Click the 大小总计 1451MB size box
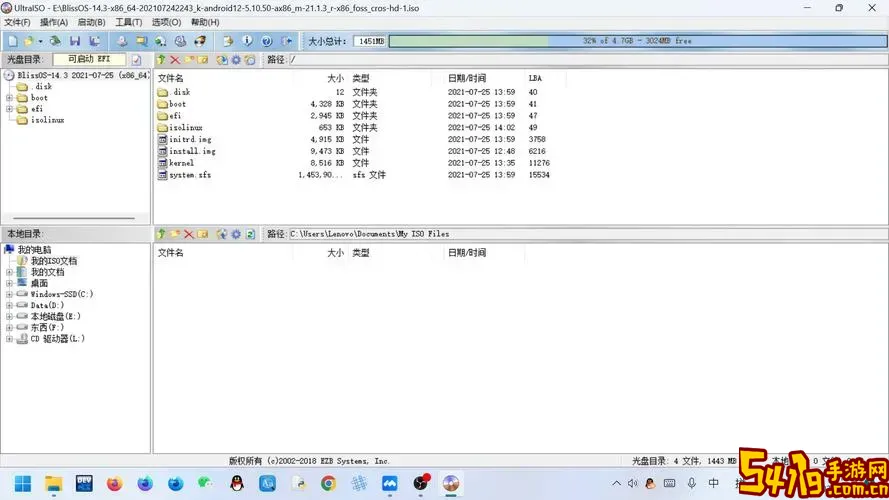889x500 pixels. (370, 41)
